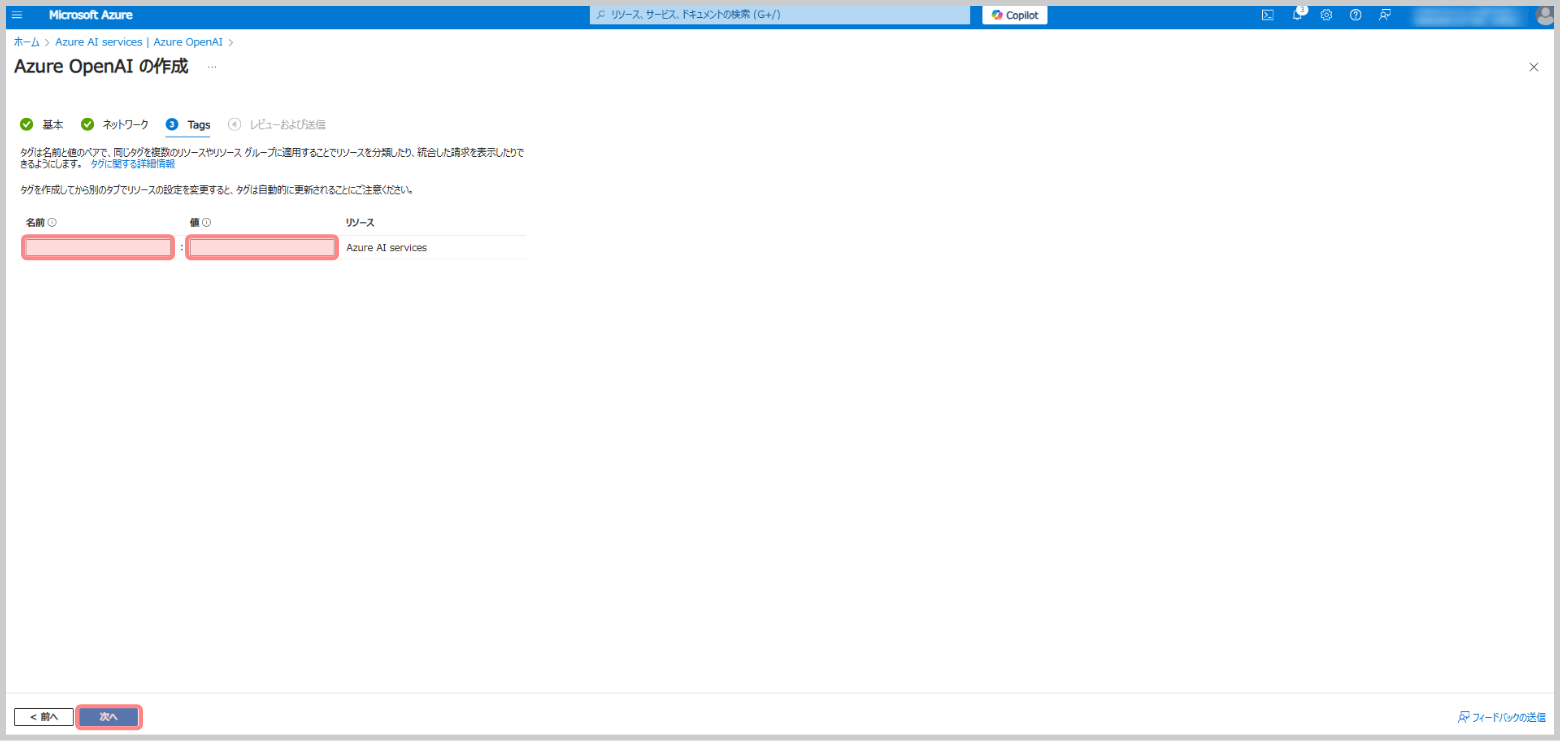
Task: Click the < 前へ button
Action: pyautogui.click(x=44, y=717)
